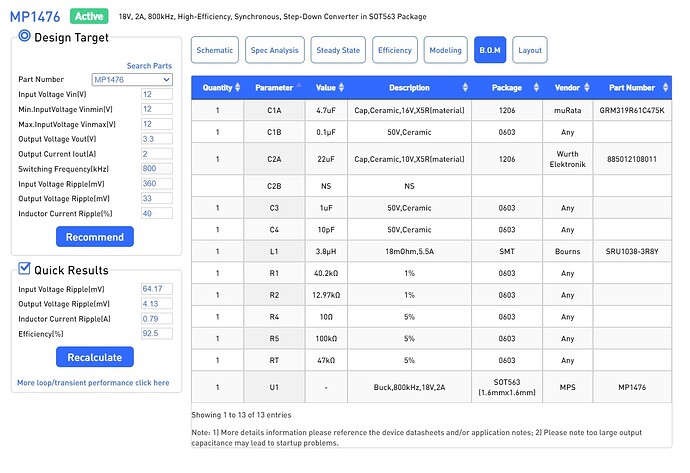Switch to the Modeling tab

tap(445, 50)
